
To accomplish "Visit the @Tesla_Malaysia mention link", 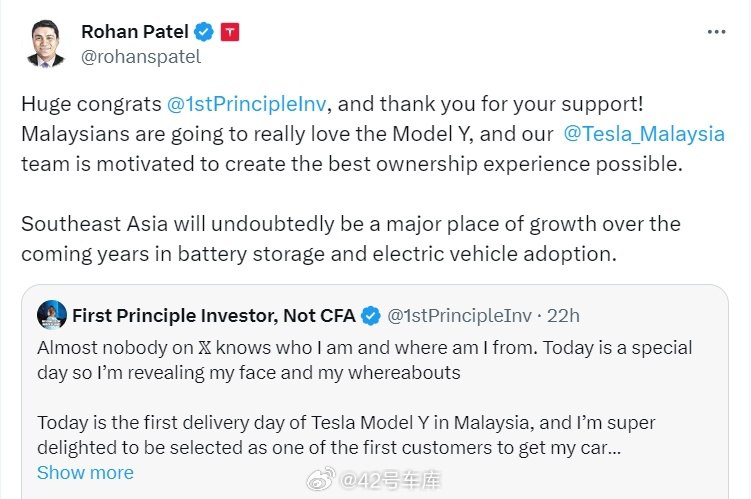I will click(x=644, y=134).
